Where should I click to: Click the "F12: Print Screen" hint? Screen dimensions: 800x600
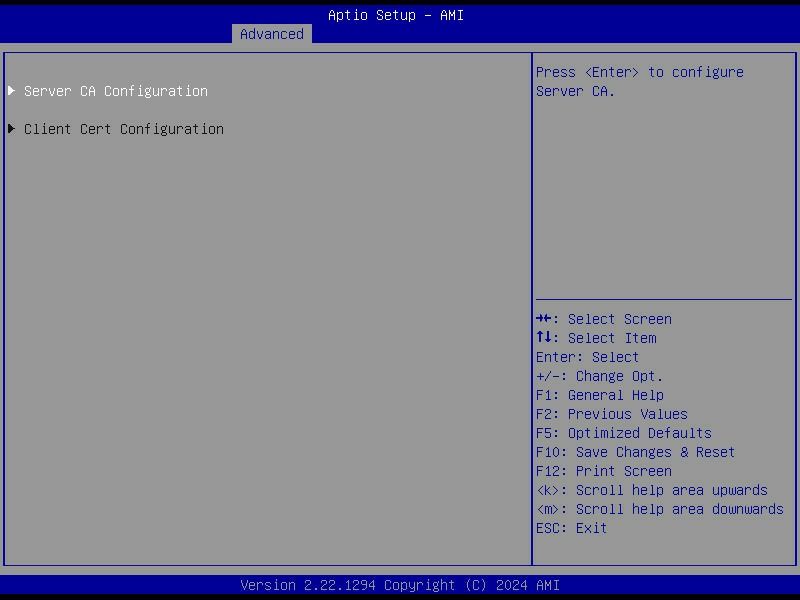pos(604,471)
